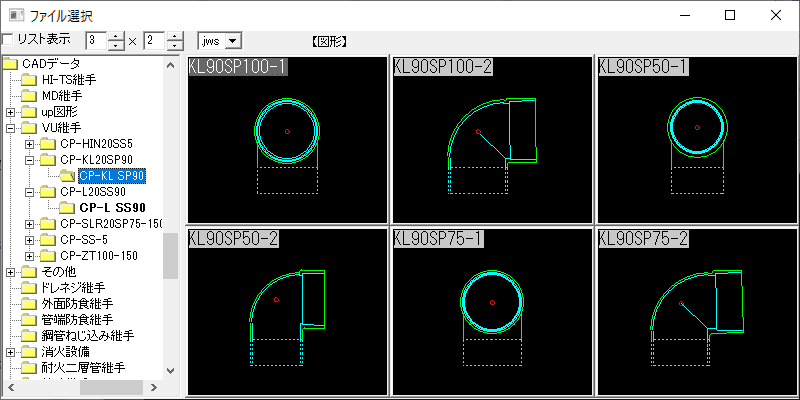Click the tree horizontal scroll-left arrow
Screen dimensions: 800x400
point(9,387)
